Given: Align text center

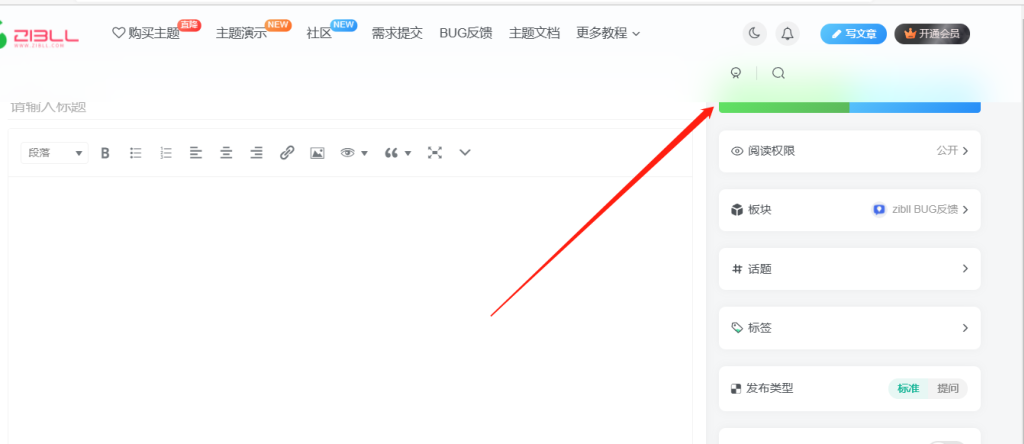Looking at the screenshot, I should (x=226, y=153).
